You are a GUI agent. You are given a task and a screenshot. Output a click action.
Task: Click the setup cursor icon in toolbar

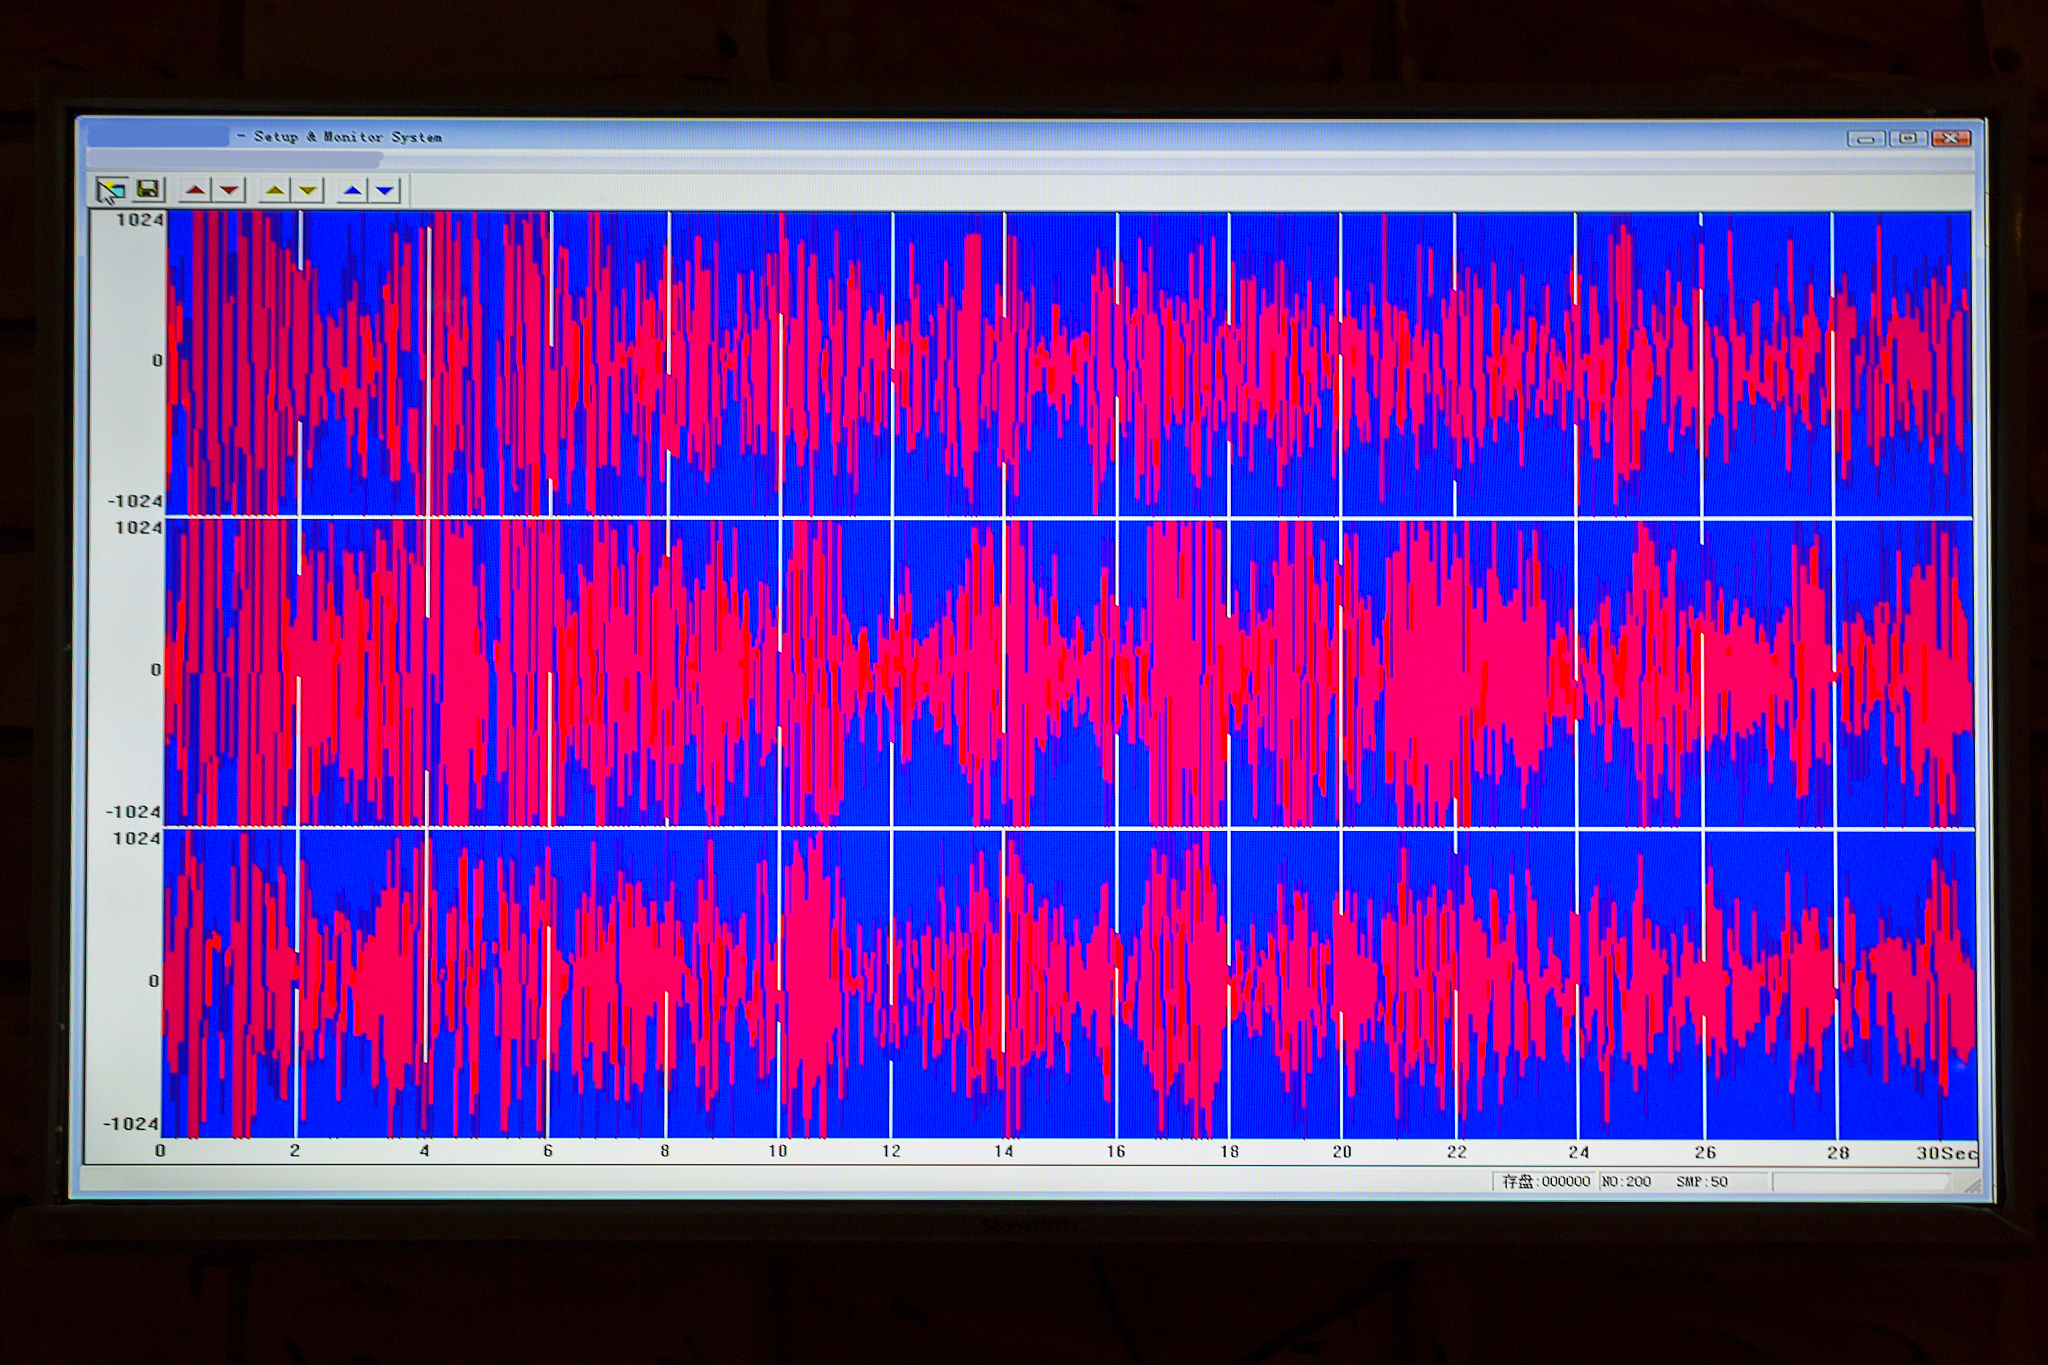[111, 189]
